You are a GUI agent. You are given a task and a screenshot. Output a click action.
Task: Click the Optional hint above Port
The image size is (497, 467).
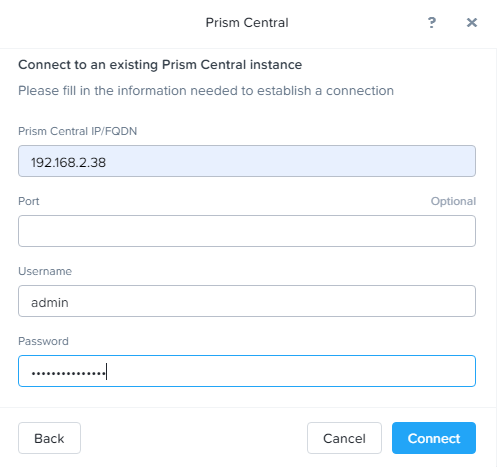453,201
